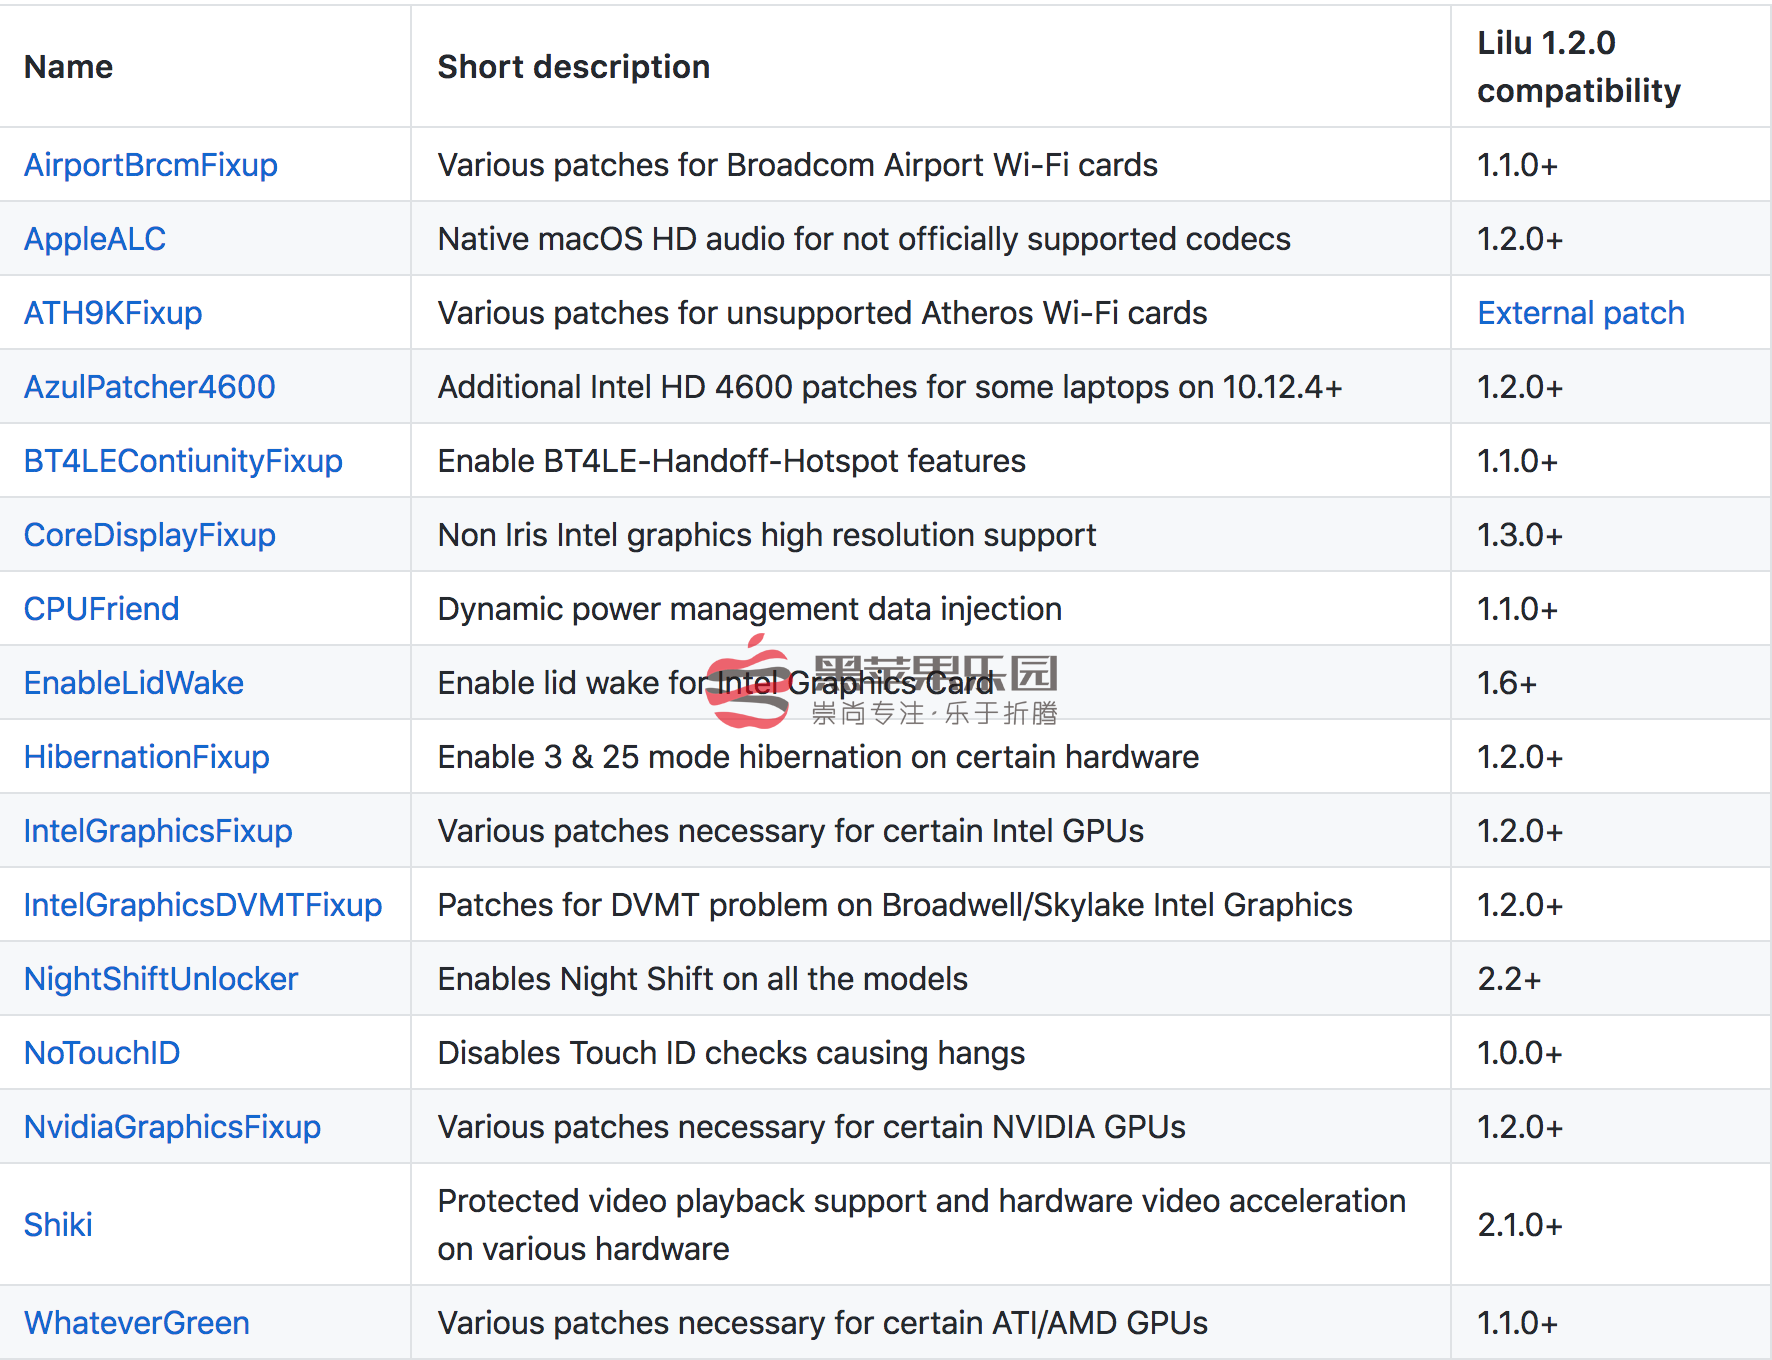Select text 'Native macOS HD audio for not officially supported codecs'
The image size is (1772, 1360).
(865, 239)
